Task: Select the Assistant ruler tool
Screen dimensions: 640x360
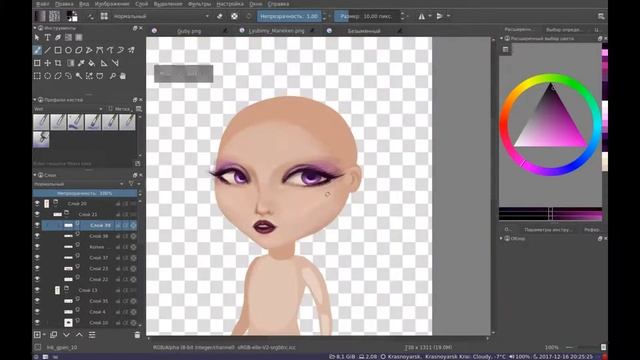Action: pyautogui.click(x=104, y=63)
